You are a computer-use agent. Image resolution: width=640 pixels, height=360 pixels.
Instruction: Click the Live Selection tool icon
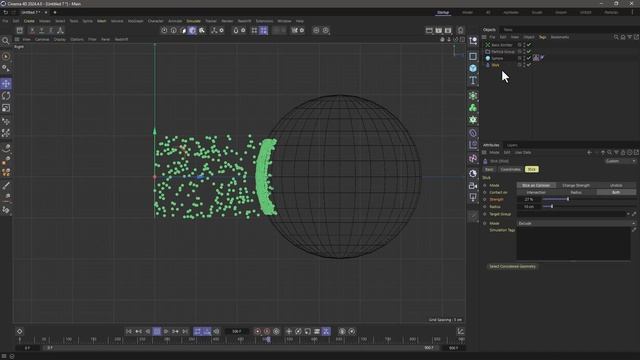click(x=6, y=56)
